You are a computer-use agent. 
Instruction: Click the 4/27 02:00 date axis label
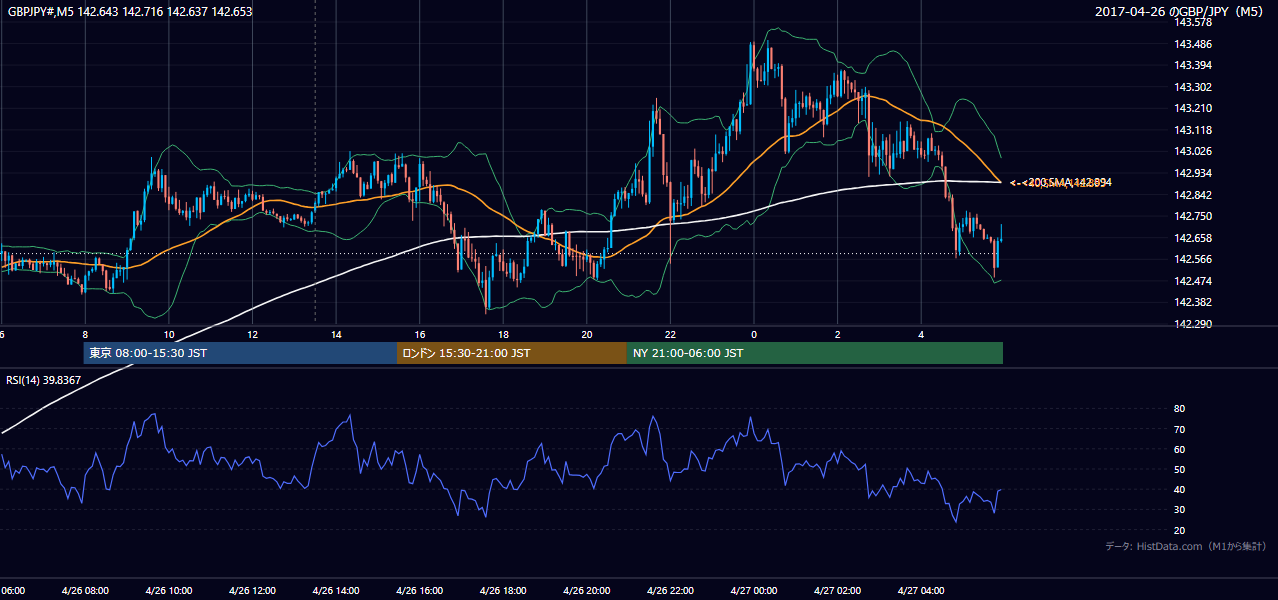coord(838,590)
